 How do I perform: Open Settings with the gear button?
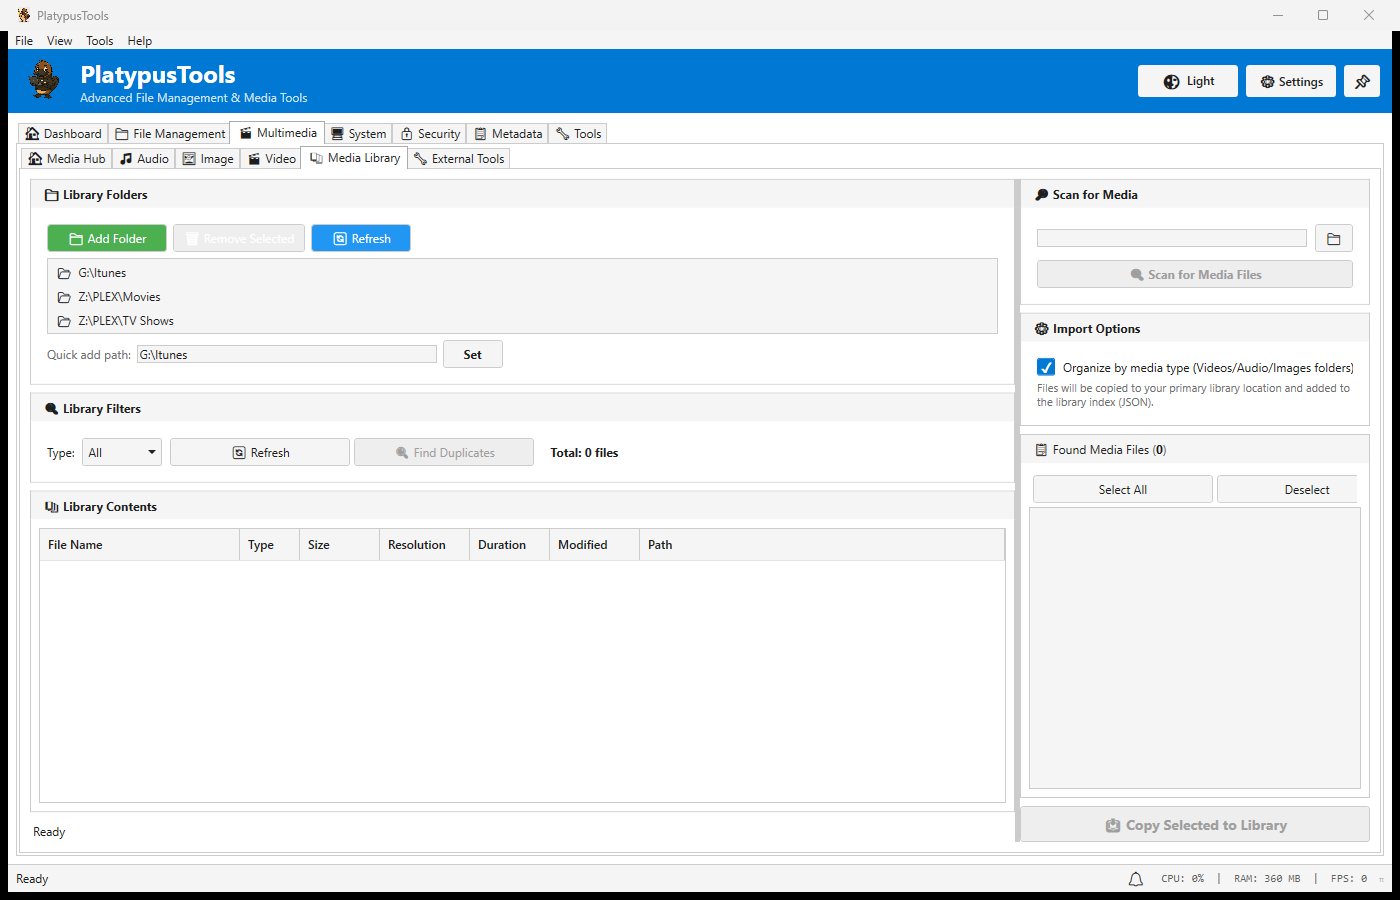click(x=1291, y=82)
